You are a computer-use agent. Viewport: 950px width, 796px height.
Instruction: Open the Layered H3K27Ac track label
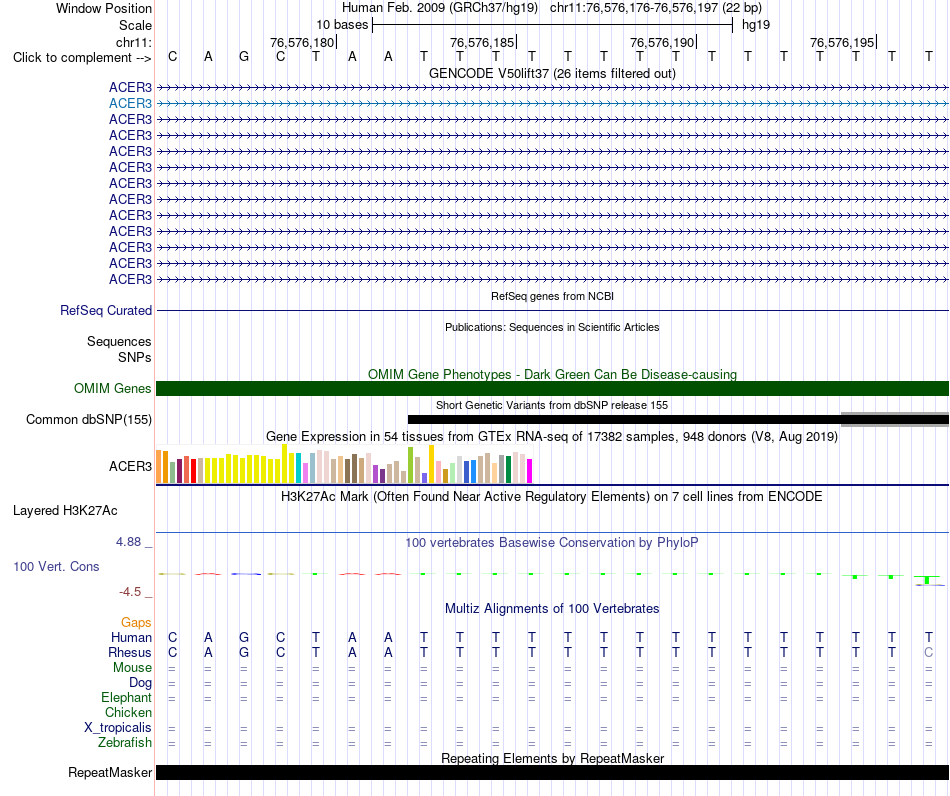click(x=65, y=511)
